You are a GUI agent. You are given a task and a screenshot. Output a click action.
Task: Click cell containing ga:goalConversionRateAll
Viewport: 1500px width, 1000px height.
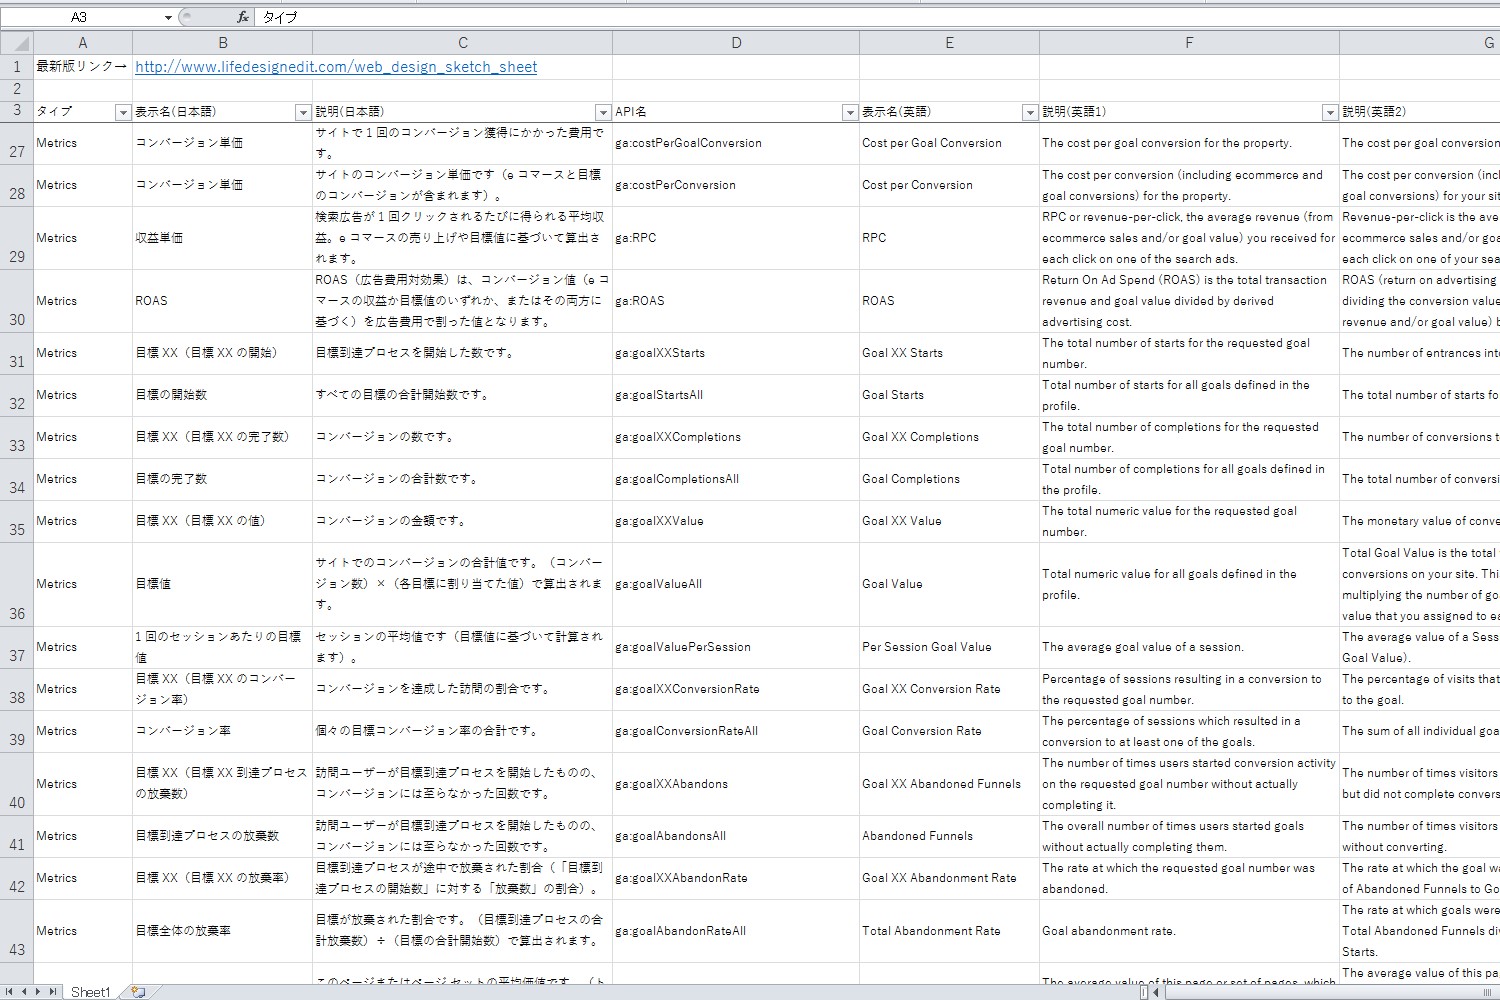pyautogui.click(x=736, y=731)
